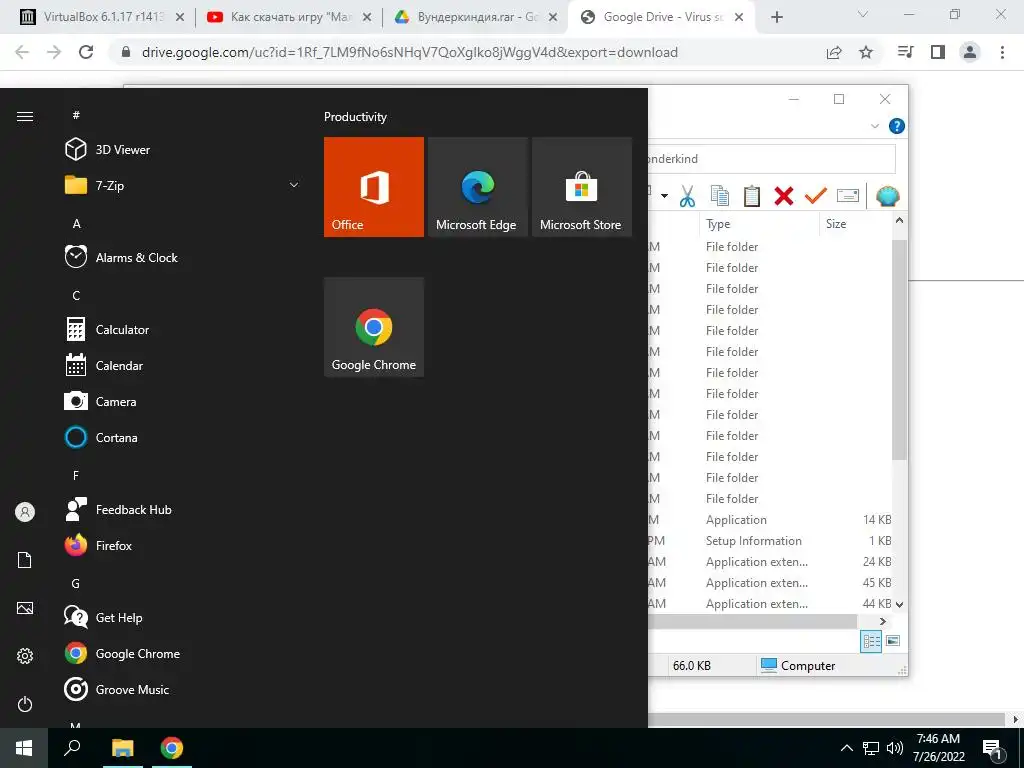Launch Alarms & Clock app
The image size is (1024, 768).
(121, 257)
